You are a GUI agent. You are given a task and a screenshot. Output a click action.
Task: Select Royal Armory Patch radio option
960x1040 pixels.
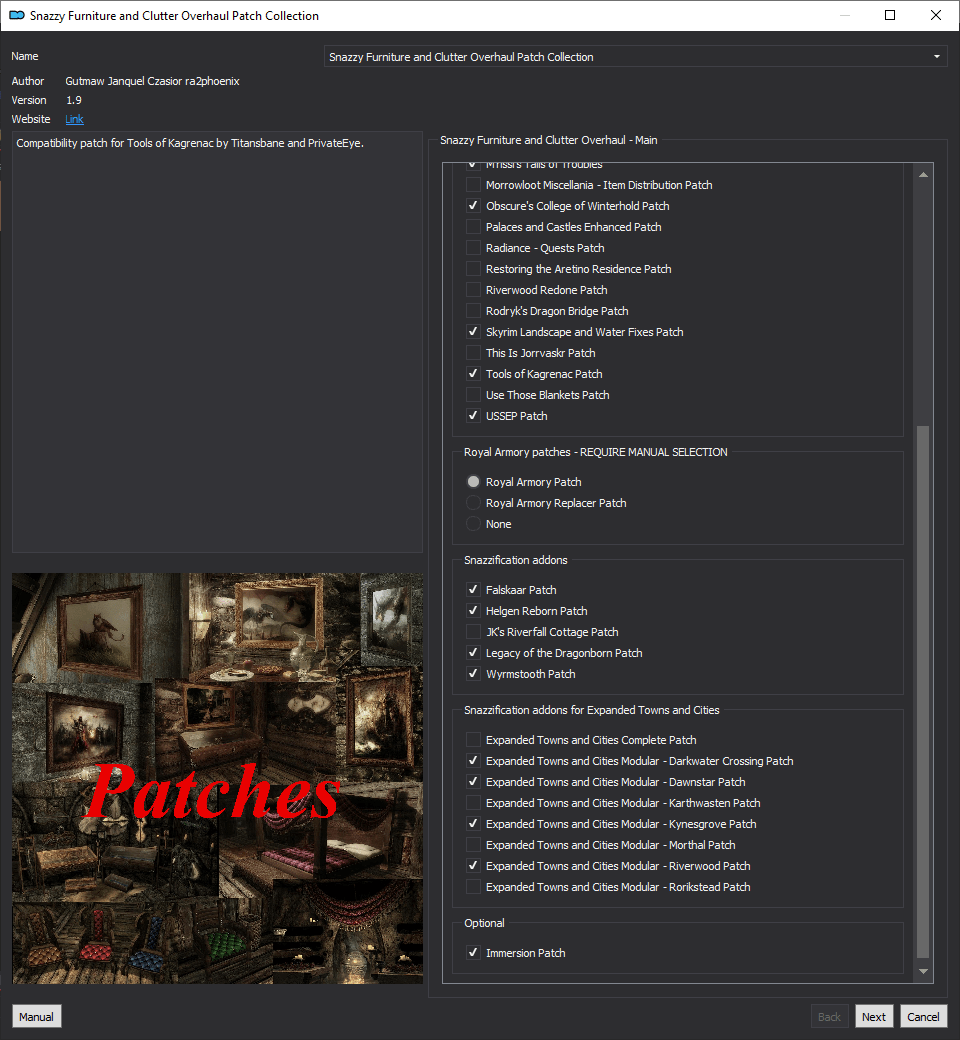tap(473, 482)
